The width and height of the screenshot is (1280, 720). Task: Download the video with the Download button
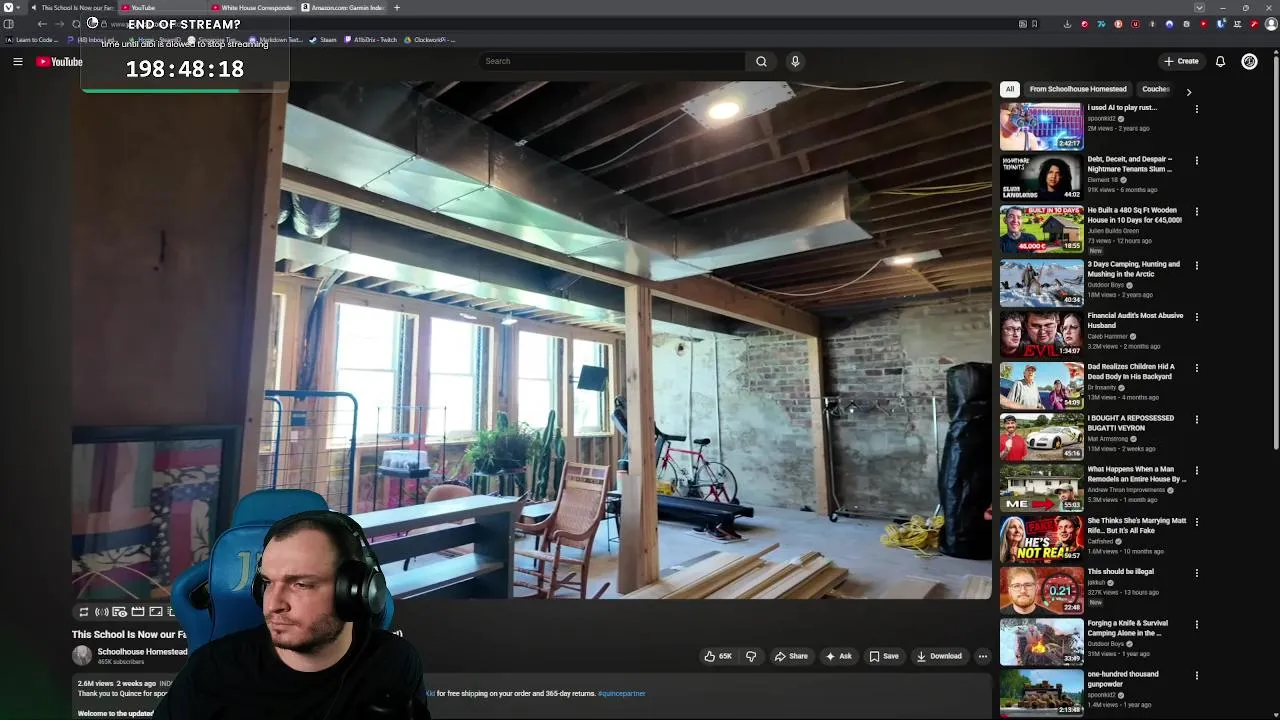[939, 656]
